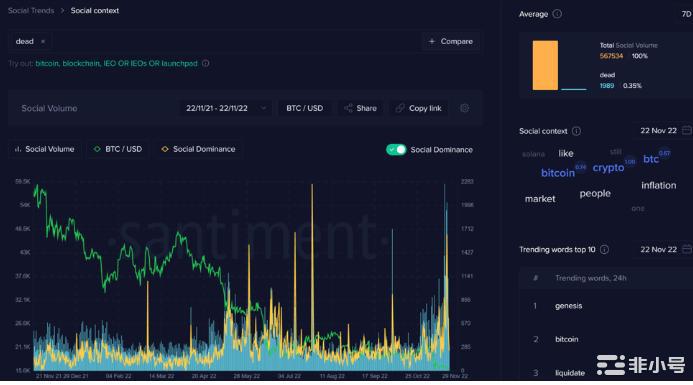Image resolution: width=693 pixels, height=385 pixels.
Task: Click the info icon beside Social context
Action: (576, 131)
